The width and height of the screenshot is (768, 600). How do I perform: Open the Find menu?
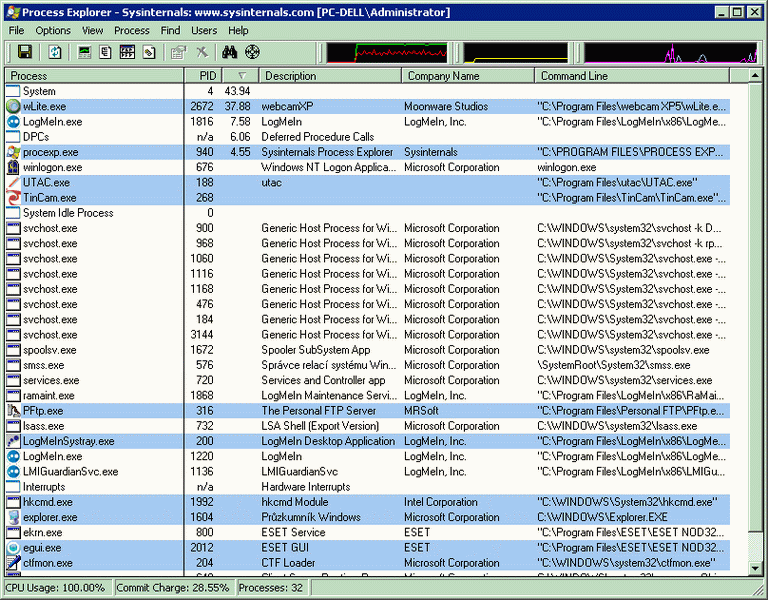(x=170, y=30)
